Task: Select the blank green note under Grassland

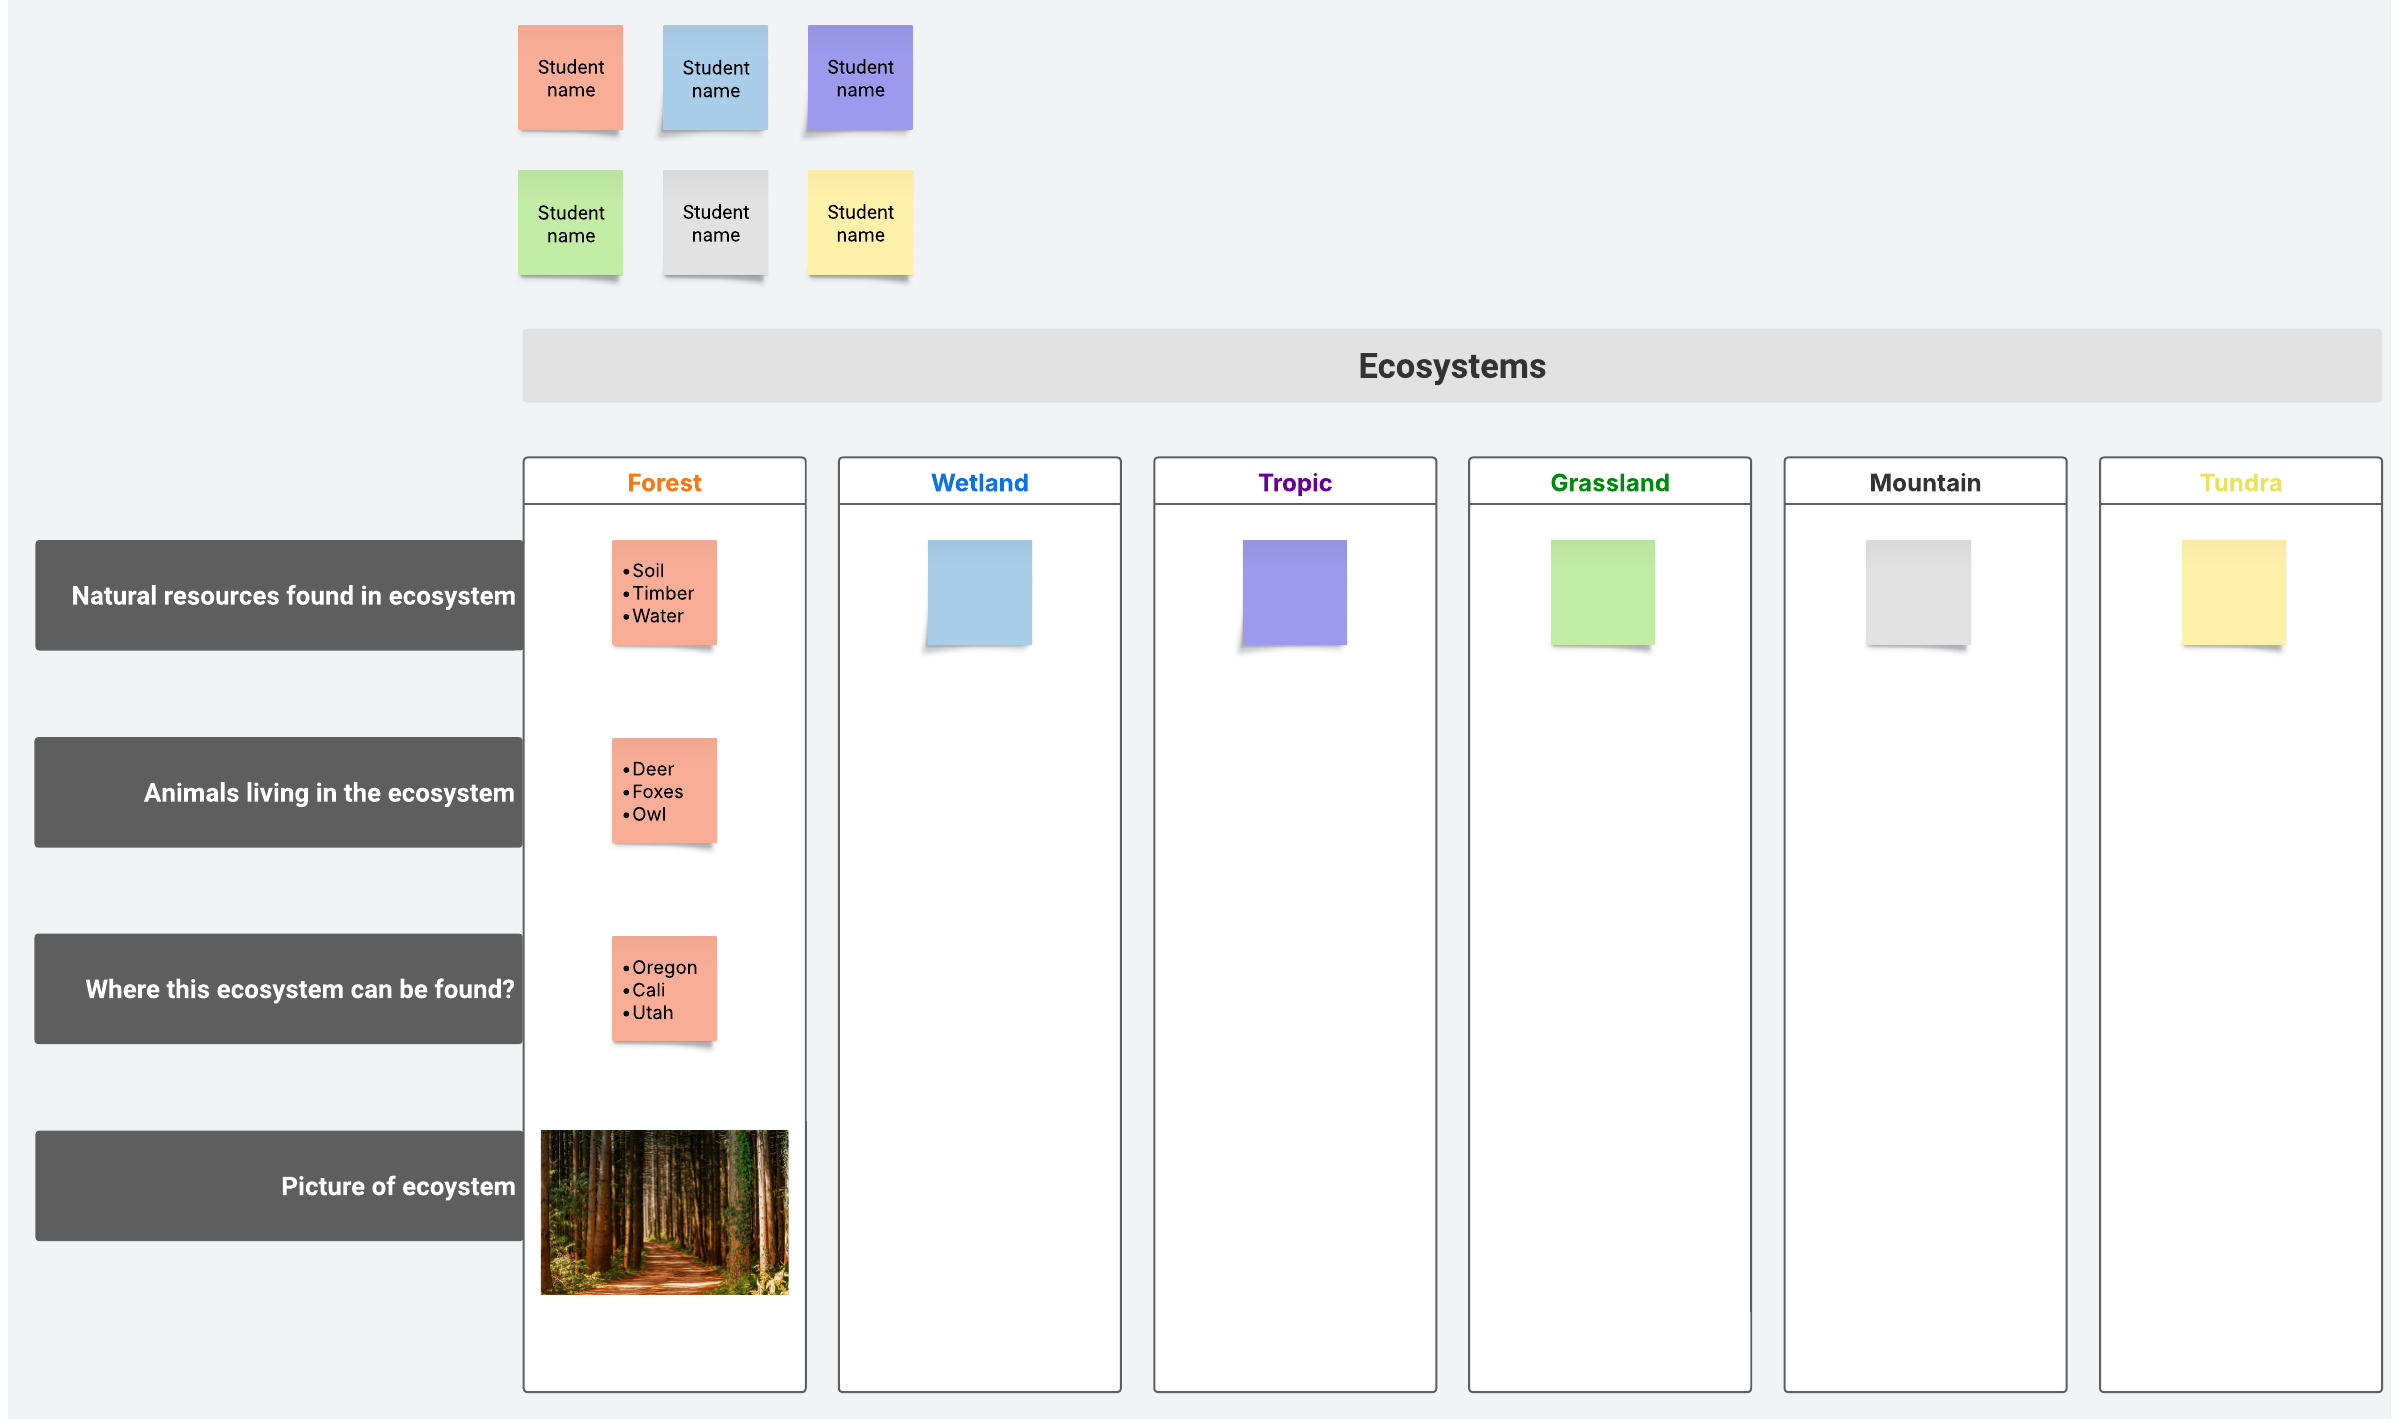Action: (x=1602, y=593)
